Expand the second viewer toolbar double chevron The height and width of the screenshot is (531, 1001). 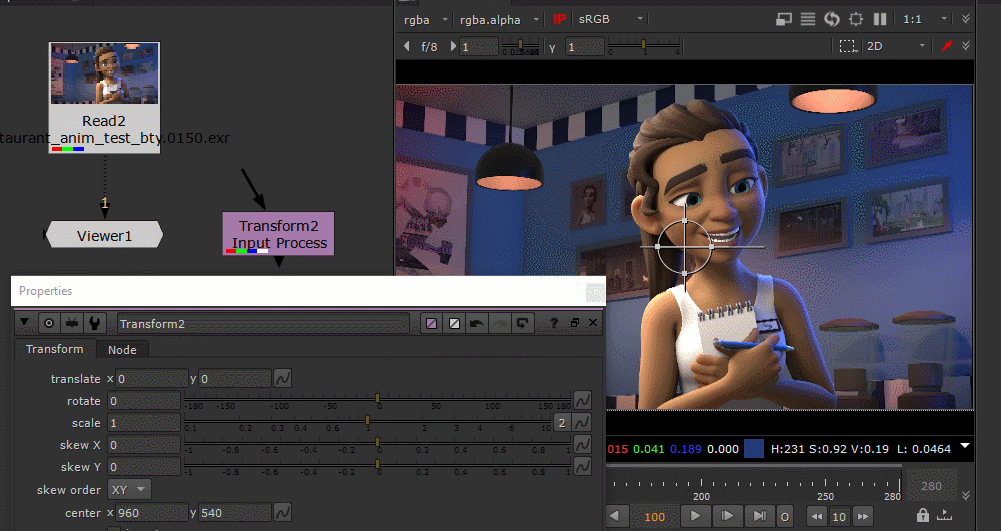(x=965, y=46)
